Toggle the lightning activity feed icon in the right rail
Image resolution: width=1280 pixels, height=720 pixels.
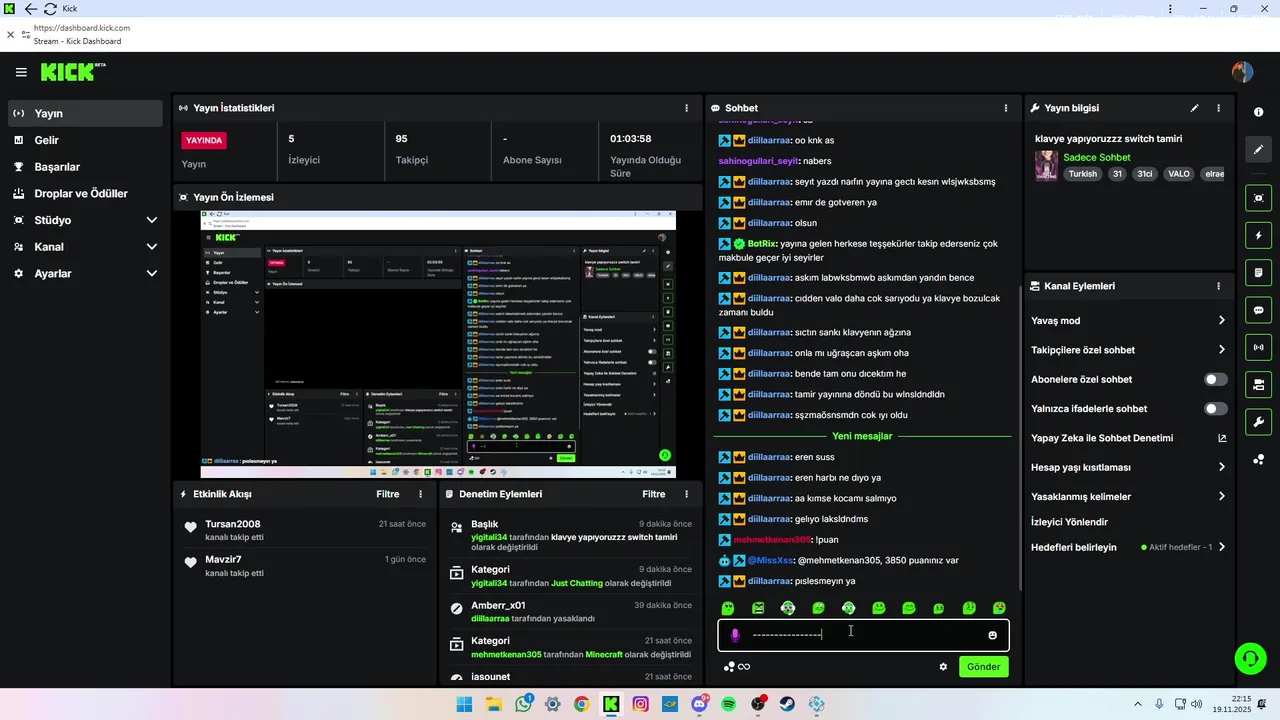[x=1259, y=236]
